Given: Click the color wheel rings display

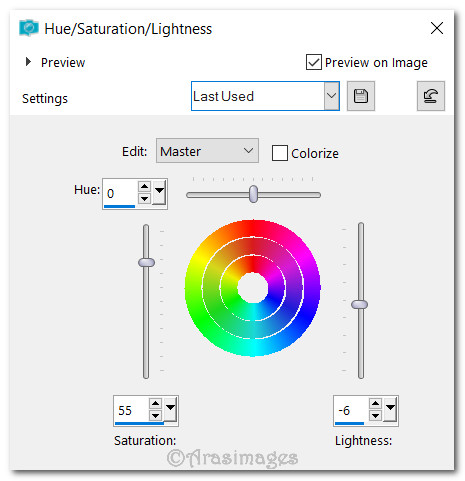Looking at the screenshot, I should 253,288.
